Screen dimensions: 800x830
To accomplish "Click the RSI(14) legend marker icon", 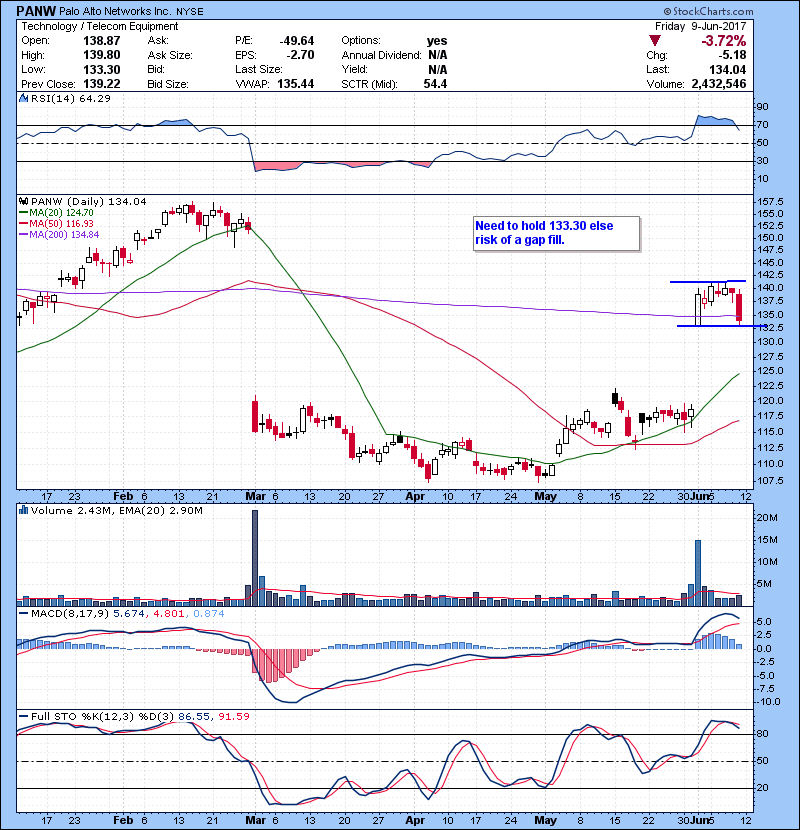I will (22, 99).
